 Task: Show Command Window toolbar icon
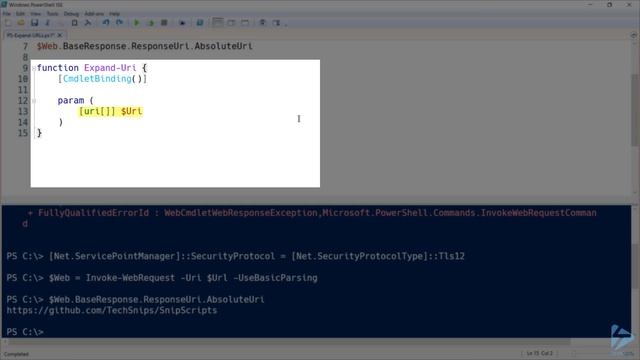pos(262,23)
